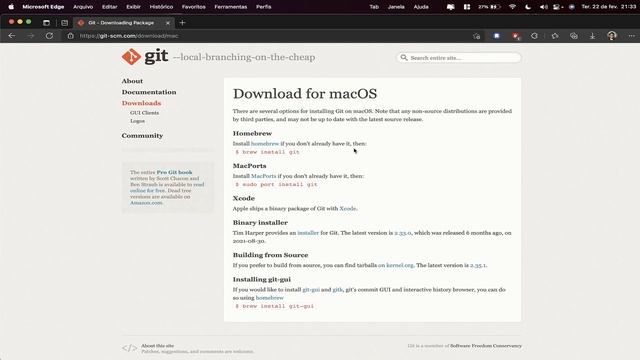Open the Perfis menu
640x360 pixels.
tap(264, 7)
